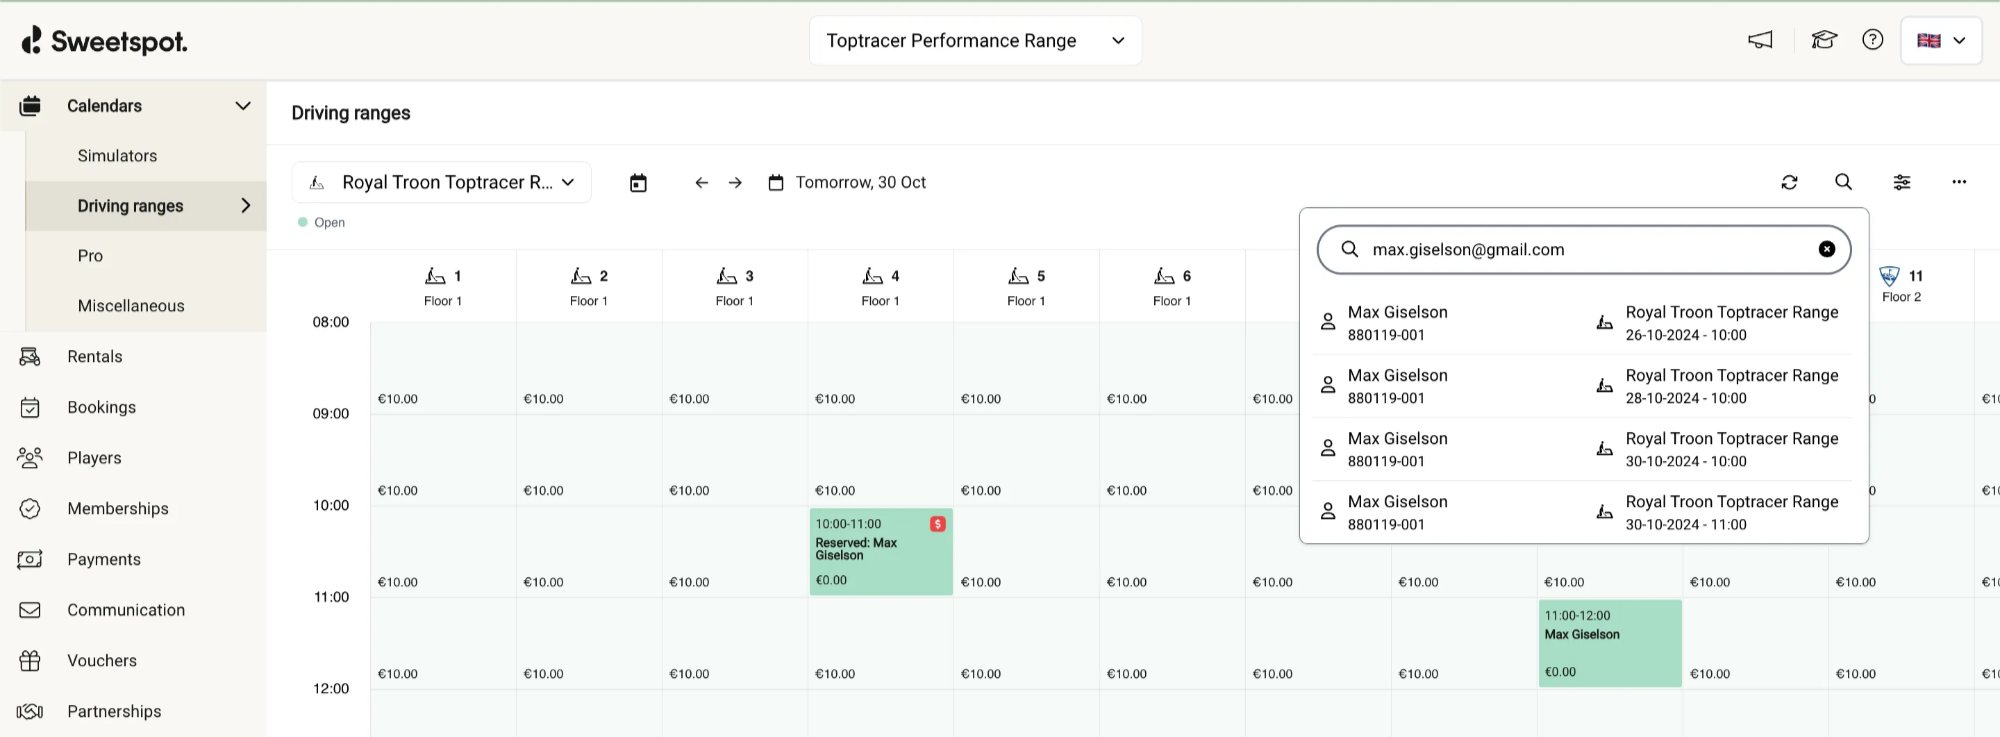Open the academy graduation cap icon
This screenshot has height=737, width=2000.
[1824, 40]
